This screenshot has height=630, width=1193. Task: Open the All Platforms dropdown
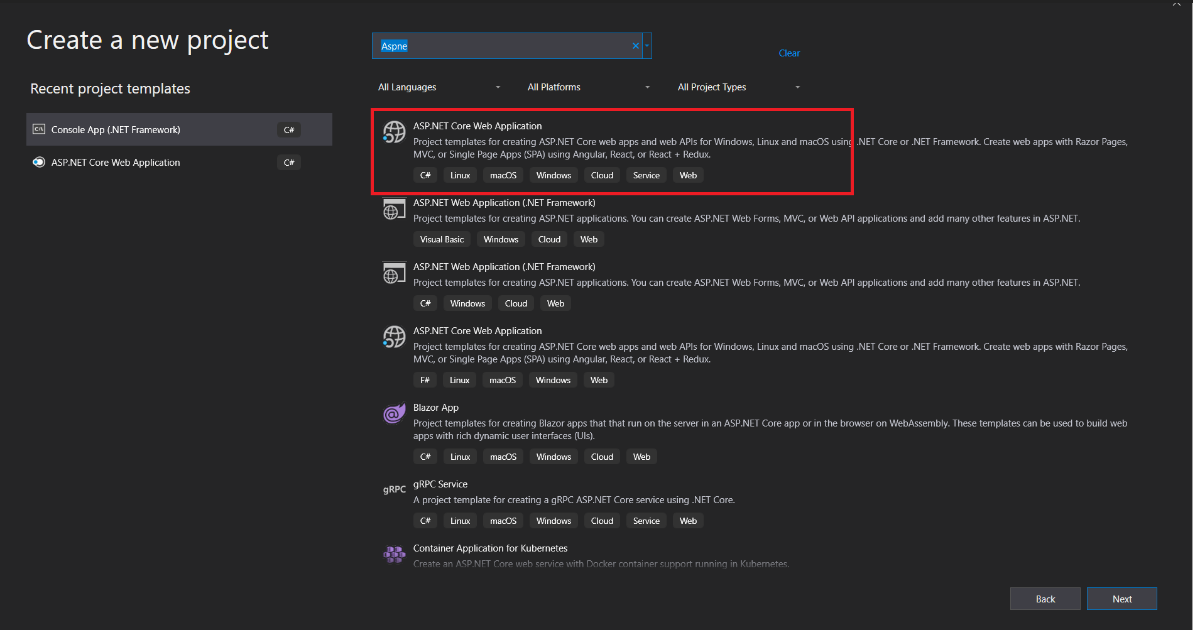click(588, 87)
